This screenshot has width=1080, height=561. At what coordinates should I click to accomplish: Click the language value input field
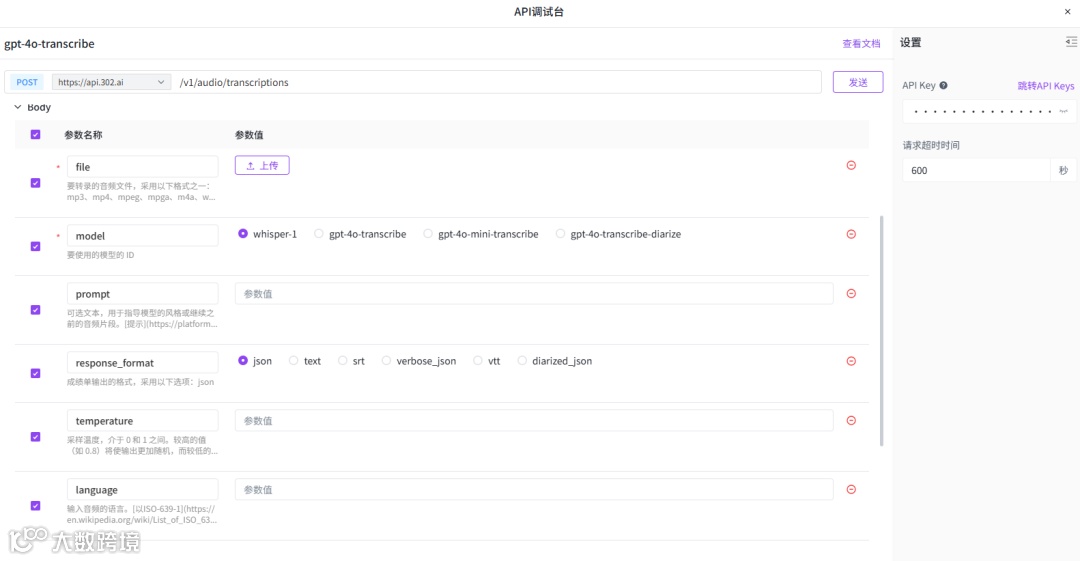tap(534, 489)
